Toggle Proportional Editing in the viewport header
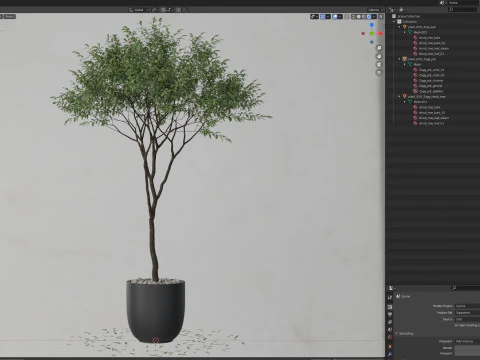The image size is (480, 360). [x=179, y=10]
